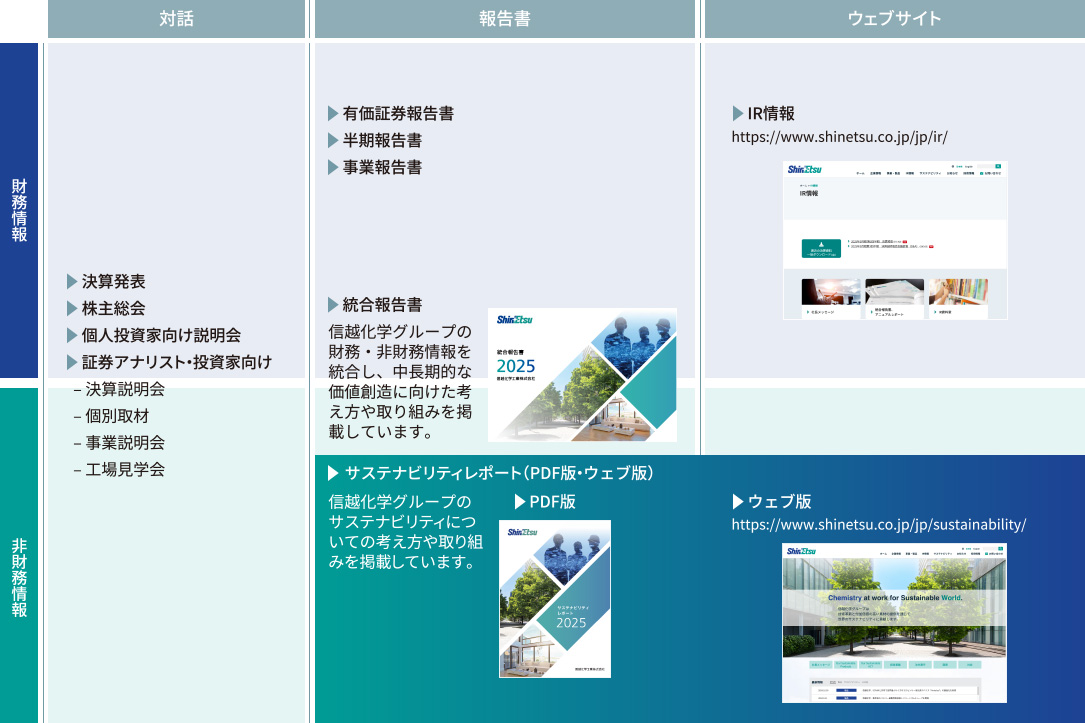This screenshot has width=1085, height=723.
Task: Select the 対話 column header
Action: pos(176,19)
